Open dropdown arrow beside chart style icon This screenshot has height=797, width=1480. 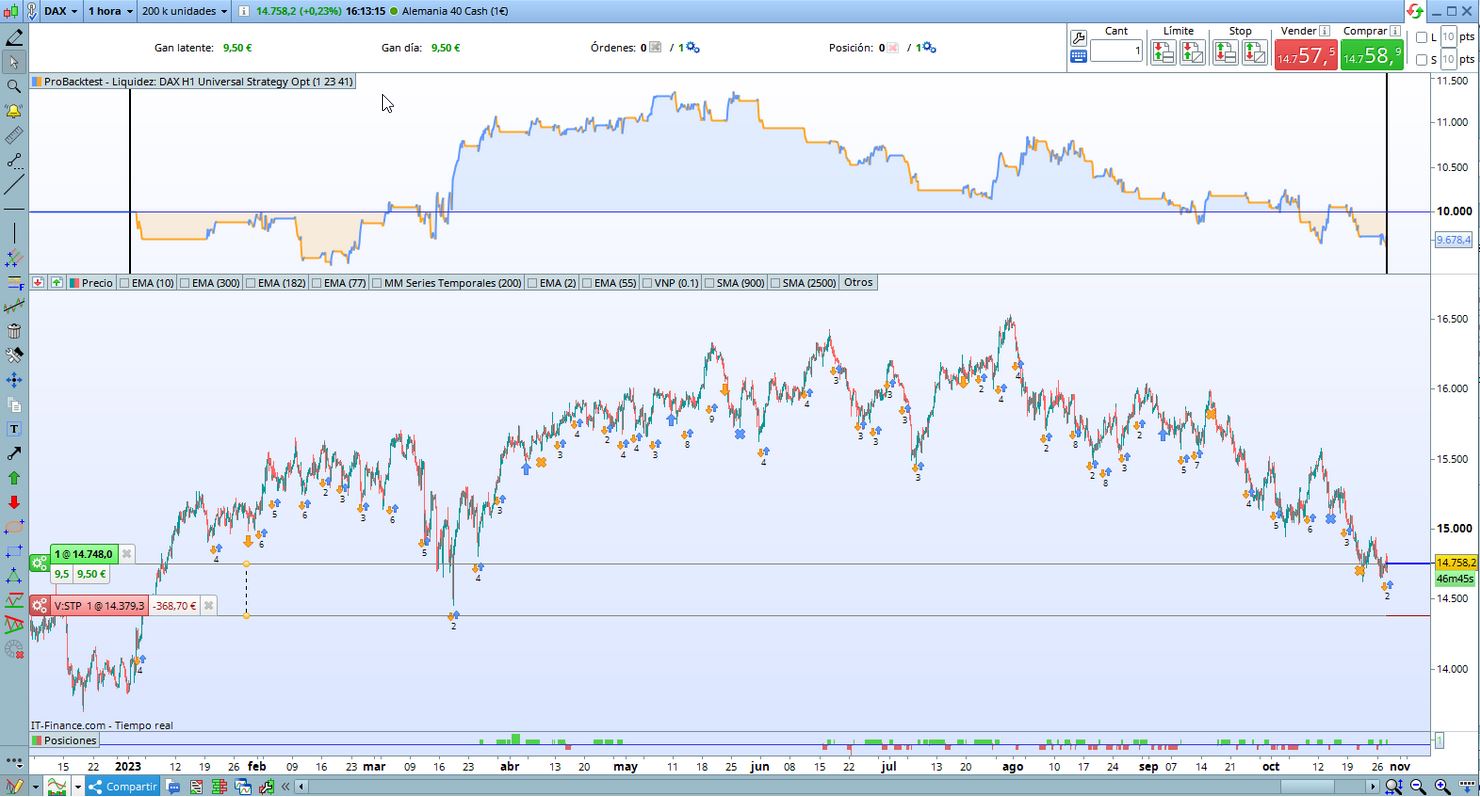pos(78,787)
